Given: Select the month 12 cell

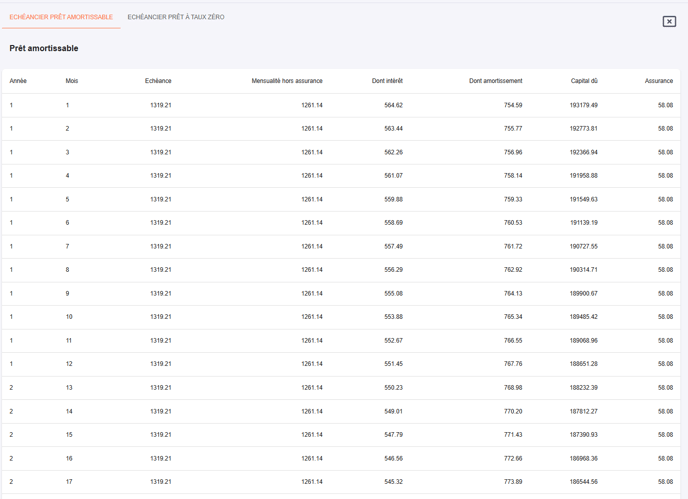Looking at the screenshot, I should [x=69, y=364].
